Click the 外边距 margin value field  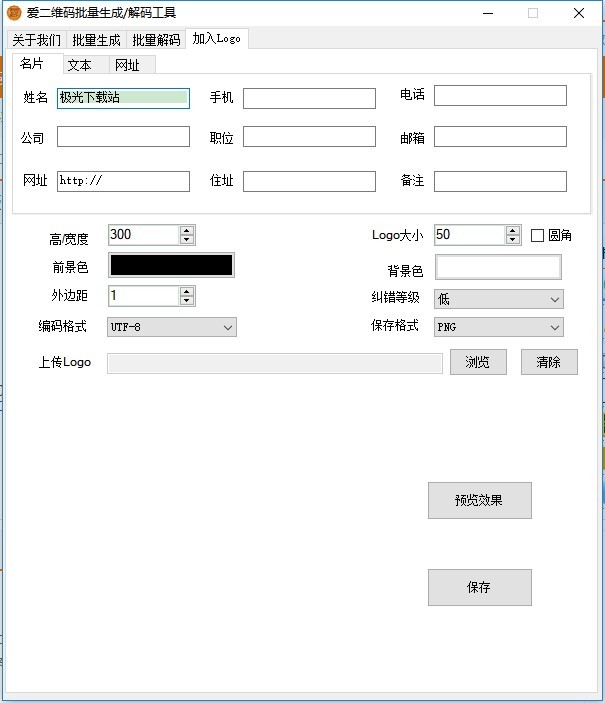(x=144, y=296)
